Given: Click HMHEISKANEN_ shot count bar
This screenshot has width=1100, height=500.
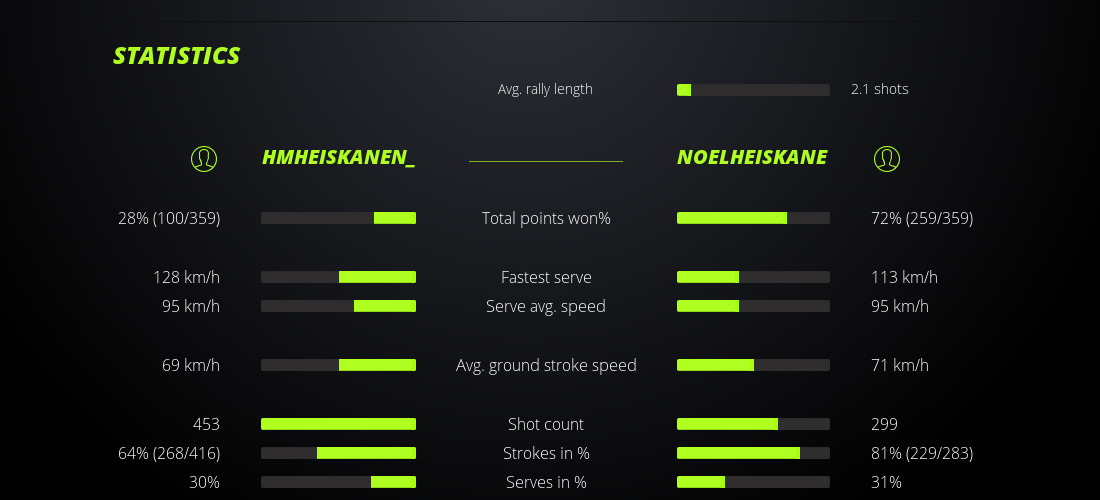Looking at the screenshot, I should tap(338, 424).
